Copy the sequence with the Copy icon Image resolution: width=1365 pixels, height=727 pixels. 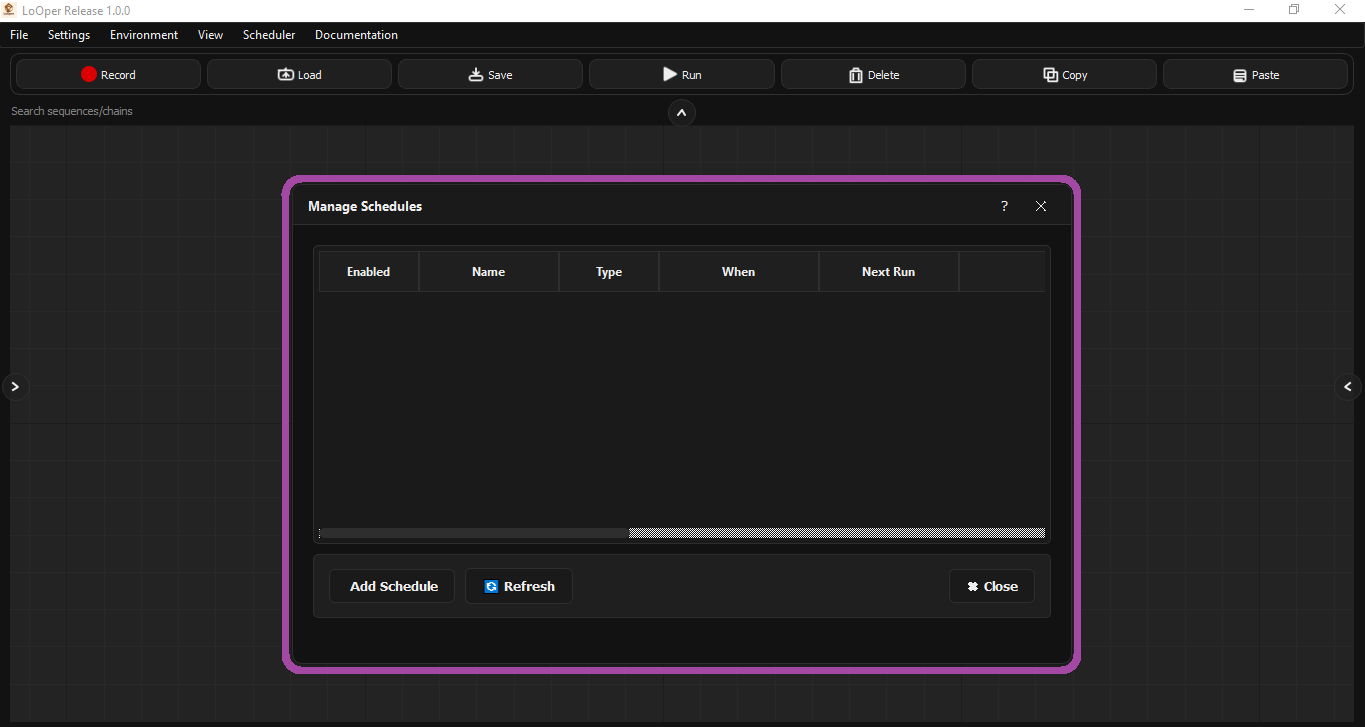tap(1049, 74)
